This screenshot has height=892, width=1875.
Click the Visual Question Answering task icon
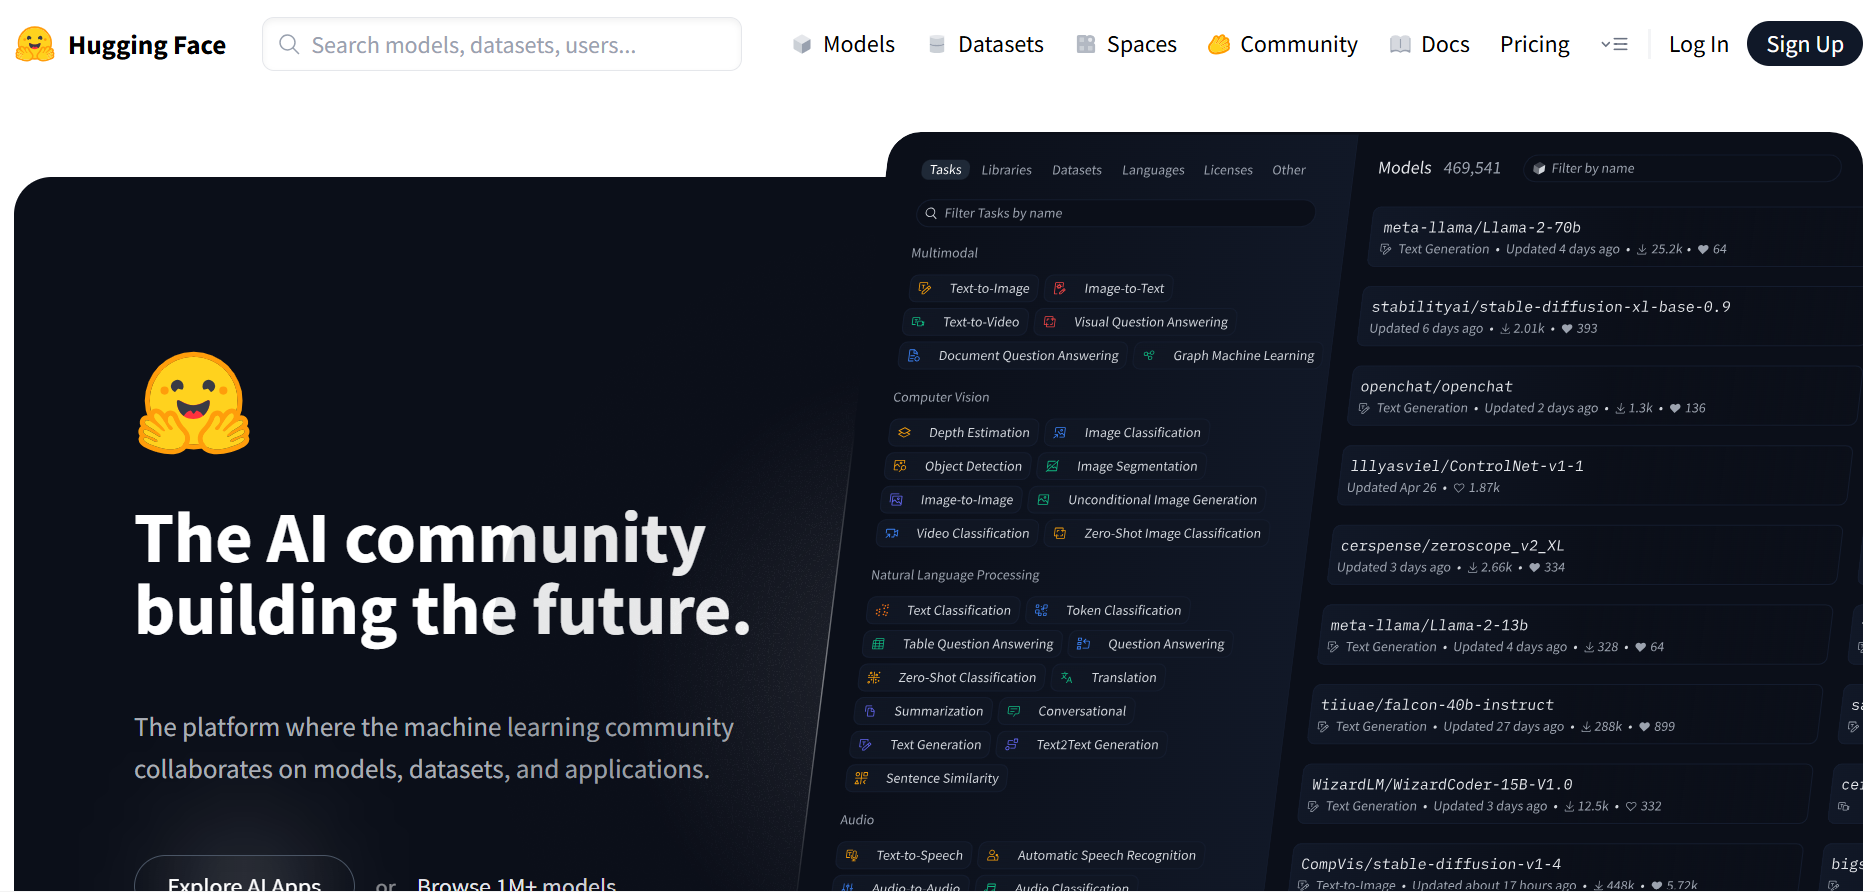click(x=1050, y=322)
